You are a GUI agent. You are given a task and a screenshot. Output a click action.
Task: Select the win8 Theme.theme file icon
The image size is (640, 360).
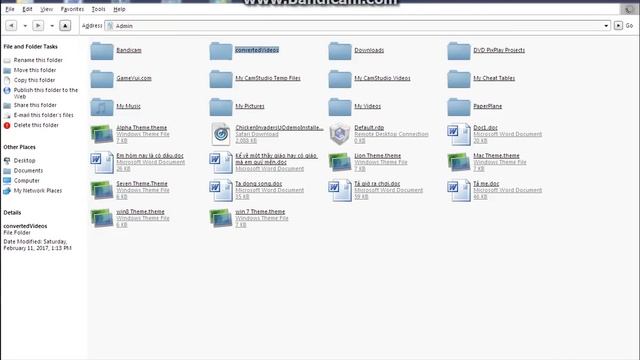[x=102, y=218]
